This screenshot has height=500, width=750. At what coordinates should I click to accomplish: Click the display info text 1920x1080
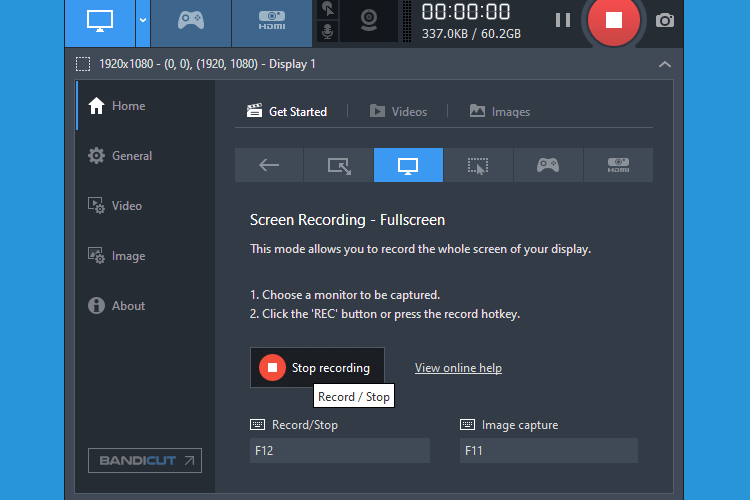click(x=207, y=64)
